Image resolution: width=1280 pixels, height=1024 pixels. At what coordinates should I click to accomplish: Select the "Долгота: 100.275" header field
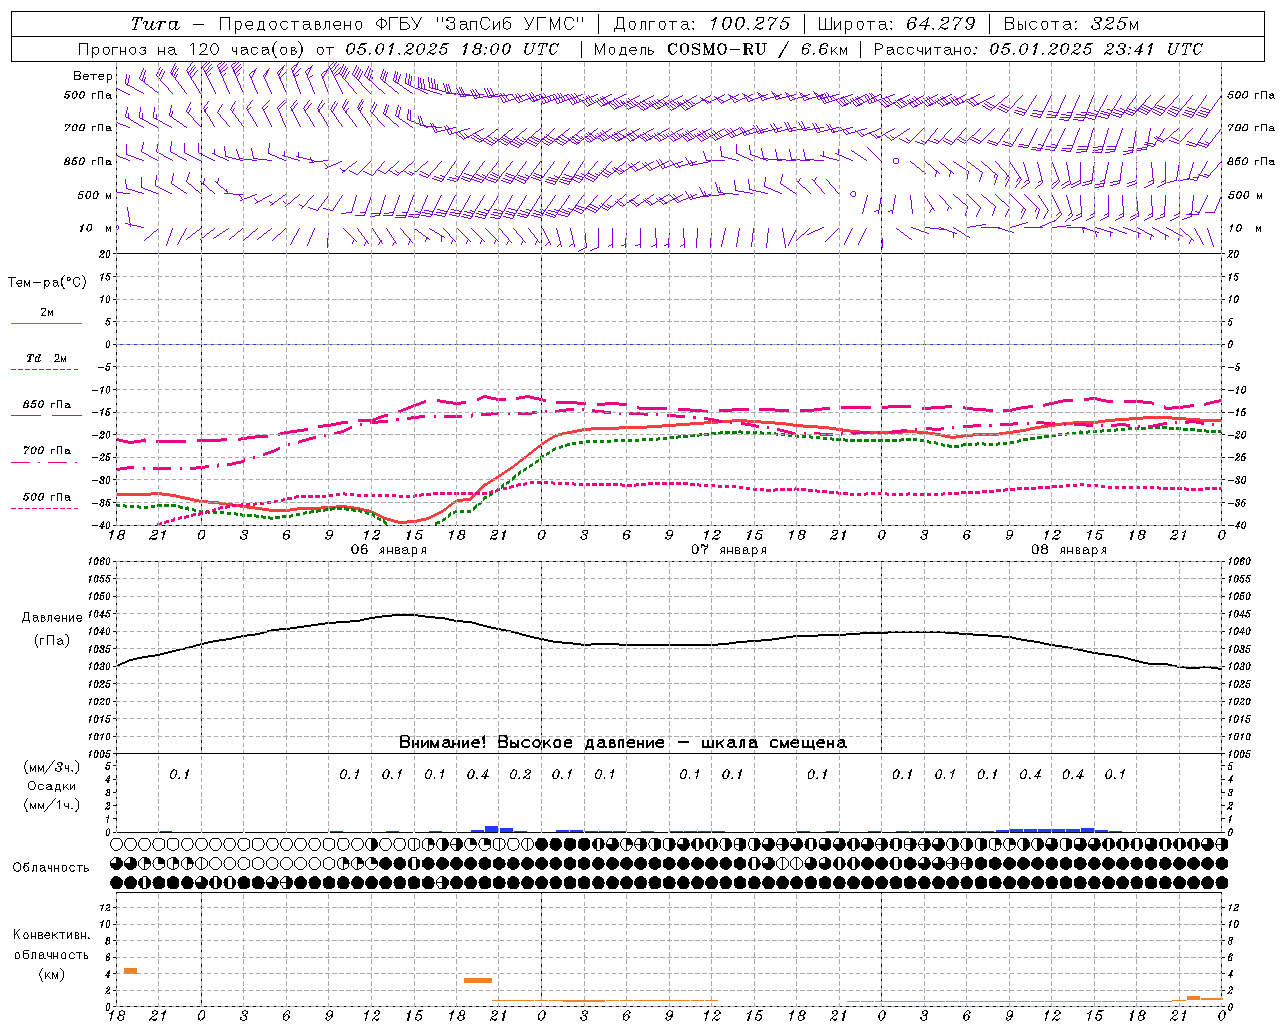pos(701,24)
